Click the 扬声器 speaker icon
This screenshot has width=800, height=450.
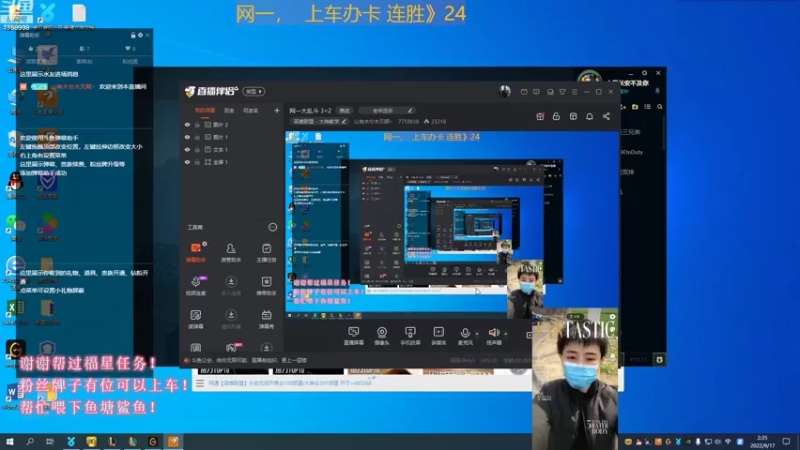coord(493,333)
